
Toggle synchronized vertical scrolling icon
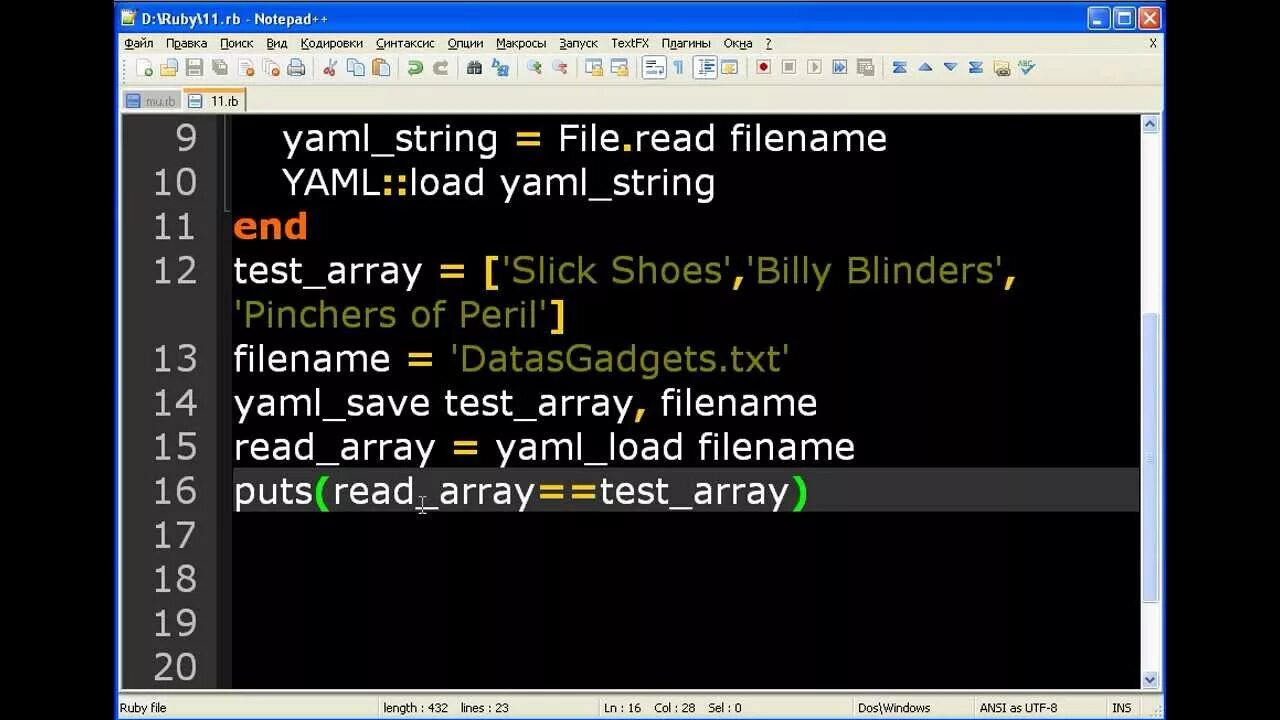point(594,68)
